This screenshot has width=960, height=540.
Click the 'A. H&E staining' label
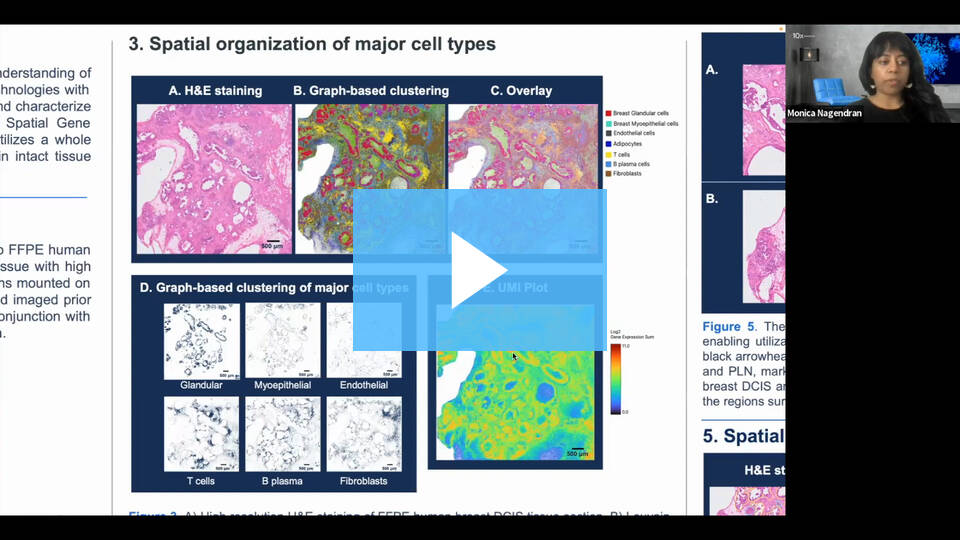point(215,91)
